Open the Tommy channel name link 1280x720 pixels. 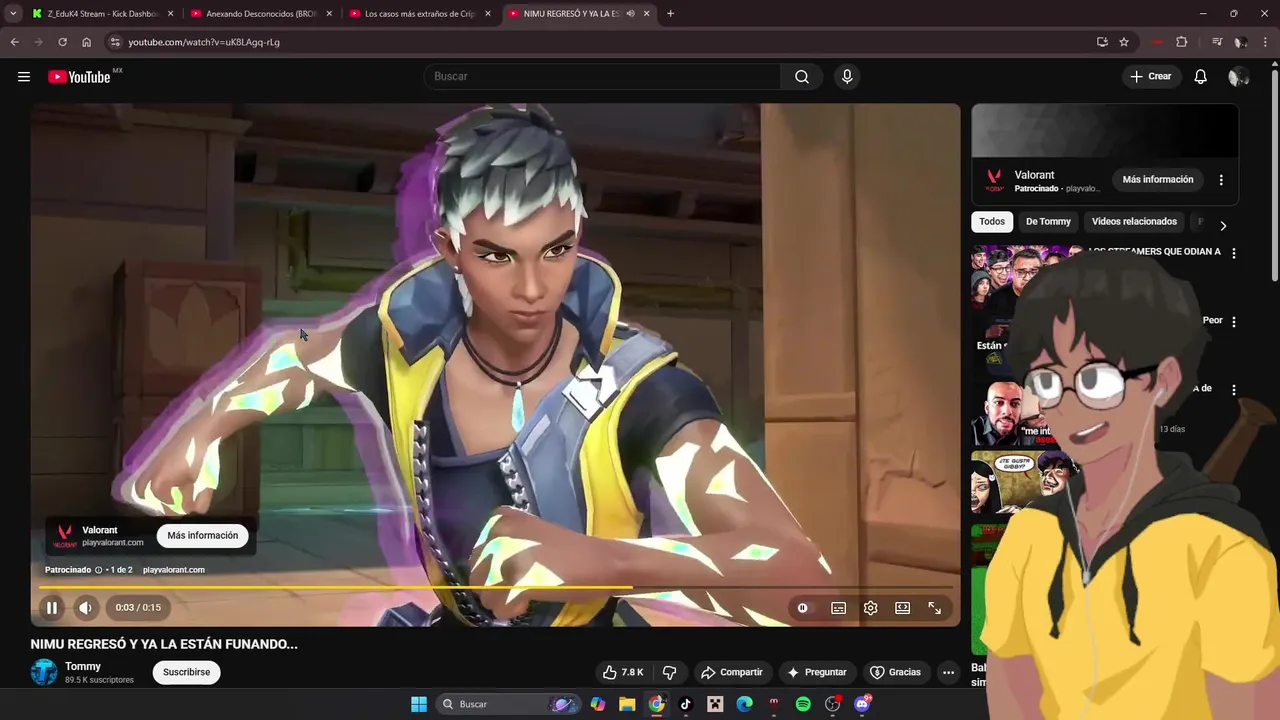pyautogui.click(x=83, y=666)
